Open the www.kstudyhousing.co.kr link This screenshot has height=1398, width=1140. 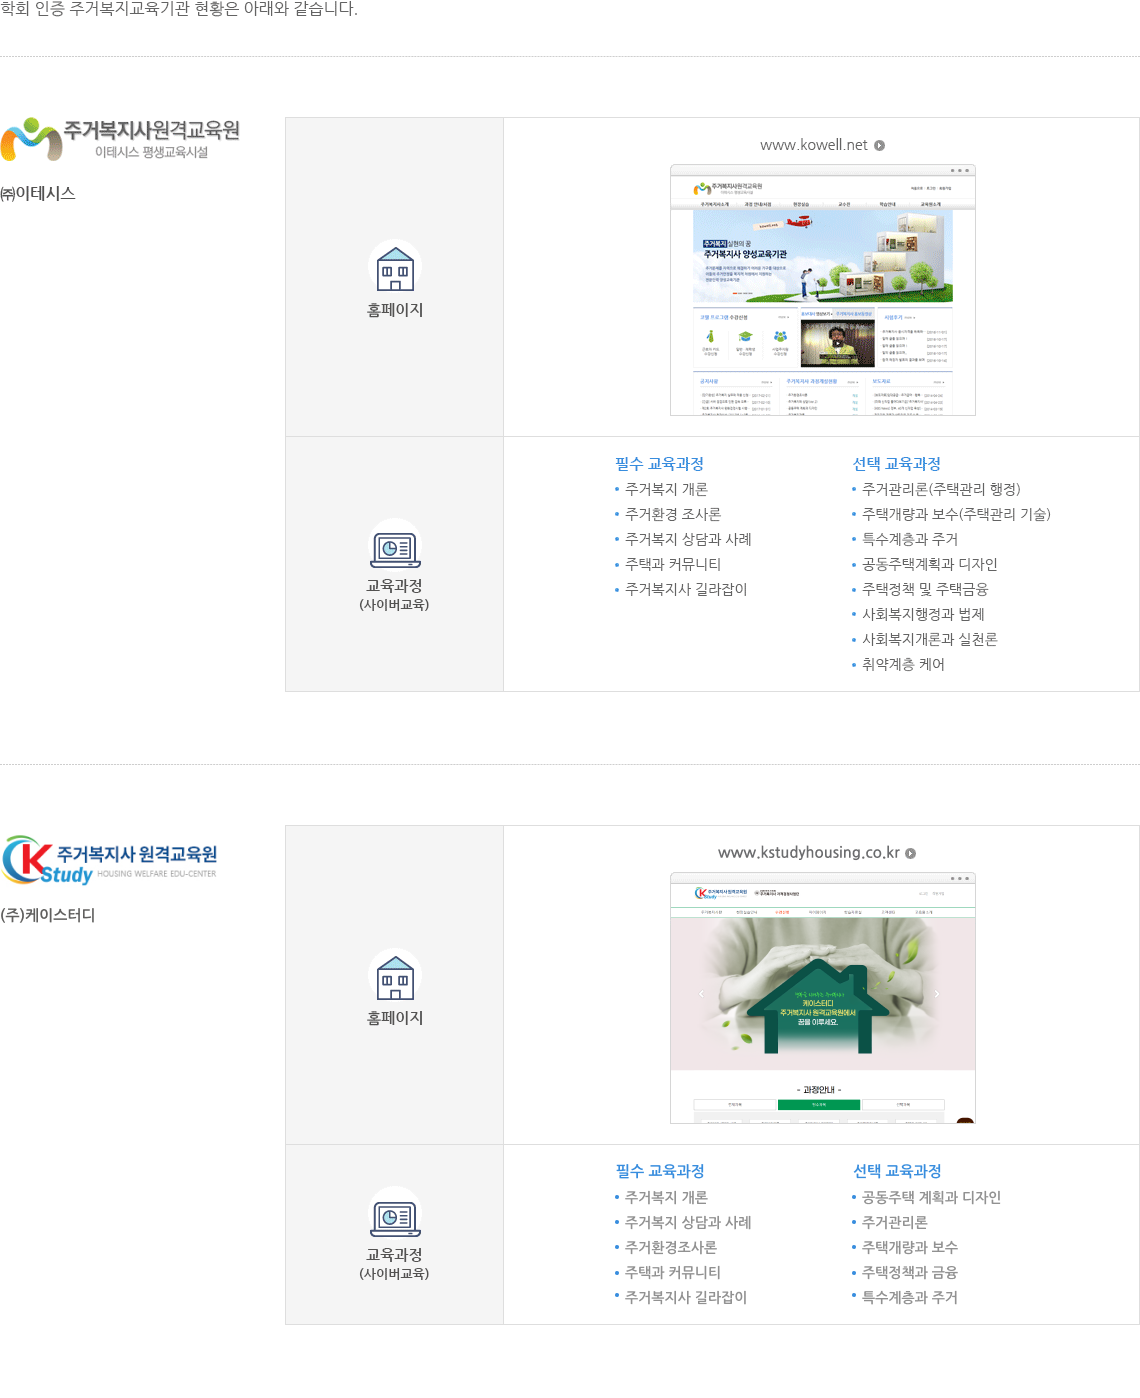(809, 853)
